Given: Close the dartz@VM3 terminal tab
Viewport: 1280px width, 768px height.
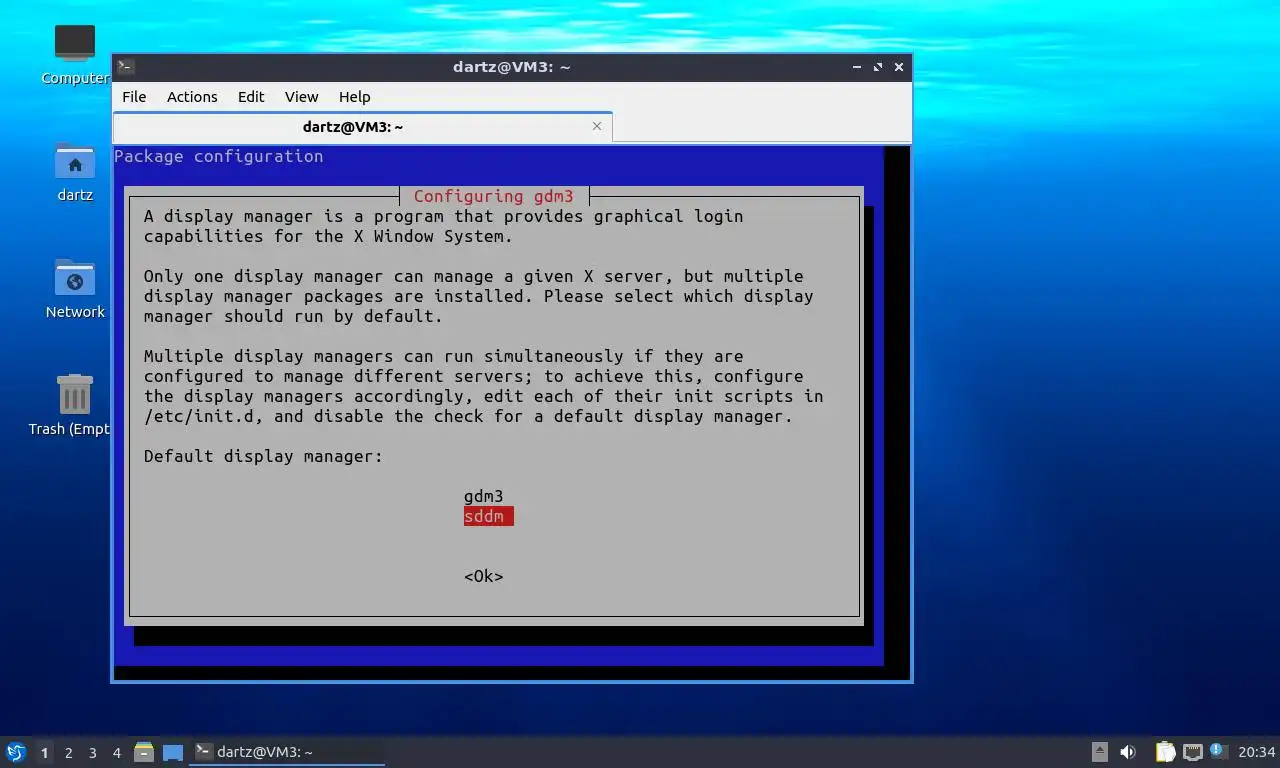Looking at the screenshot, I should point(597,126).
